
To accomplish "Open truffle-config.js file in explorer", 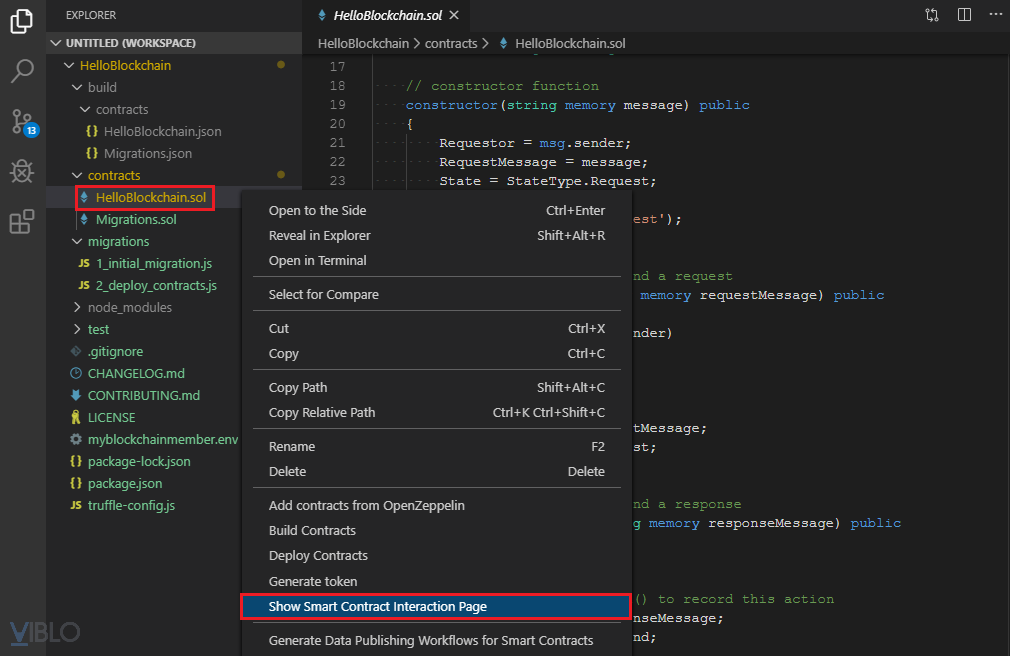I will (131, 505).
